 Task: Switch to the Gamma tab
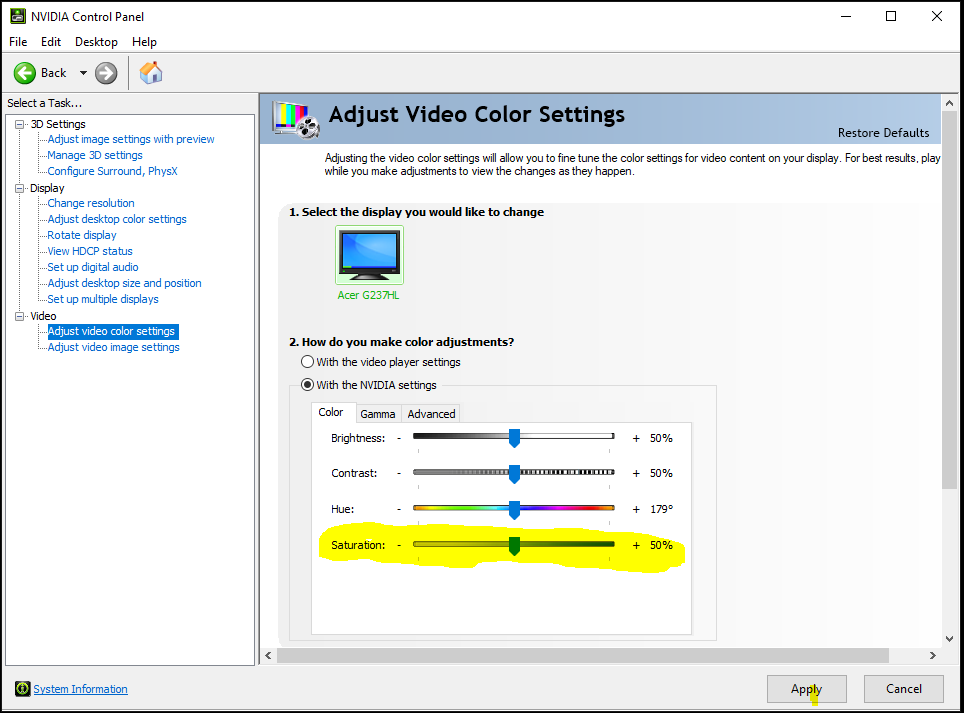pos(377,414)
